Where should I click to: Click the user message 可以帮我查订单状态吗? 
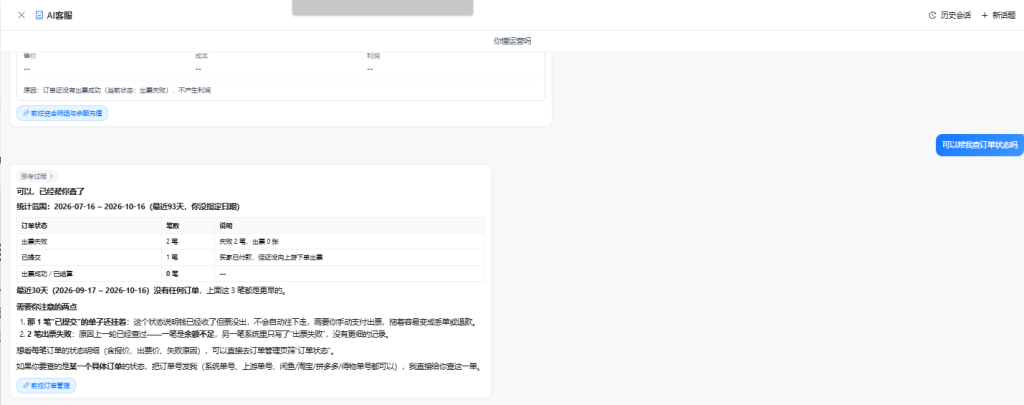tap(980, 144)
